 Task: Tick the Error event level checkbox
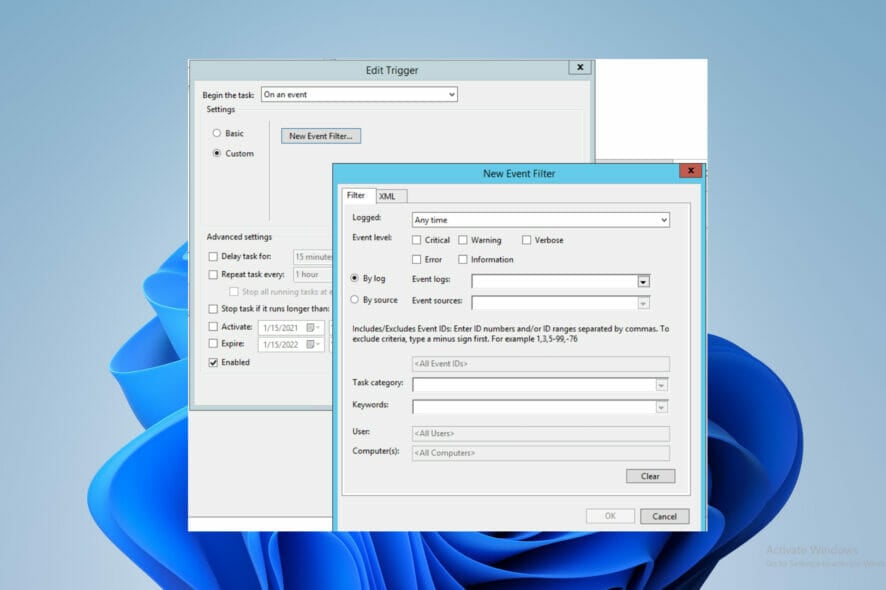point(416,260)
